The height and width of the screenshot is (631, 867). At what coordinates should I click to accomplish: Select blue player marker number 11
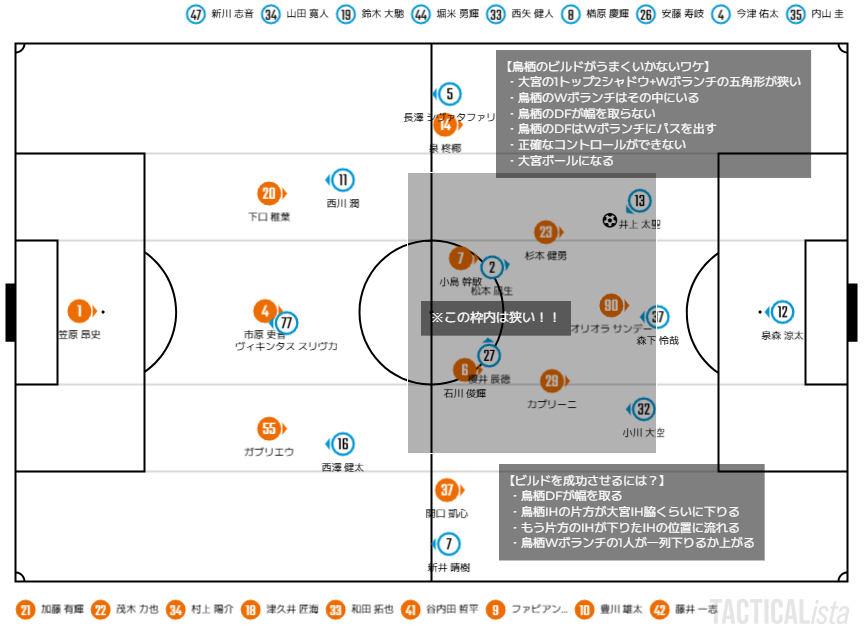(343, 180)
